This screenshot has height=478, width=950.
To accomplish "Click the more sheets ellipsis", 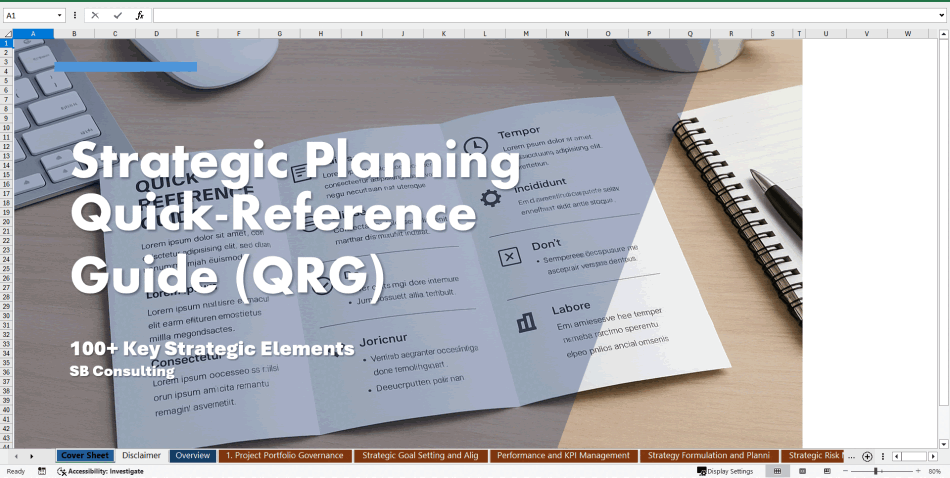I will tap(851, 456).
